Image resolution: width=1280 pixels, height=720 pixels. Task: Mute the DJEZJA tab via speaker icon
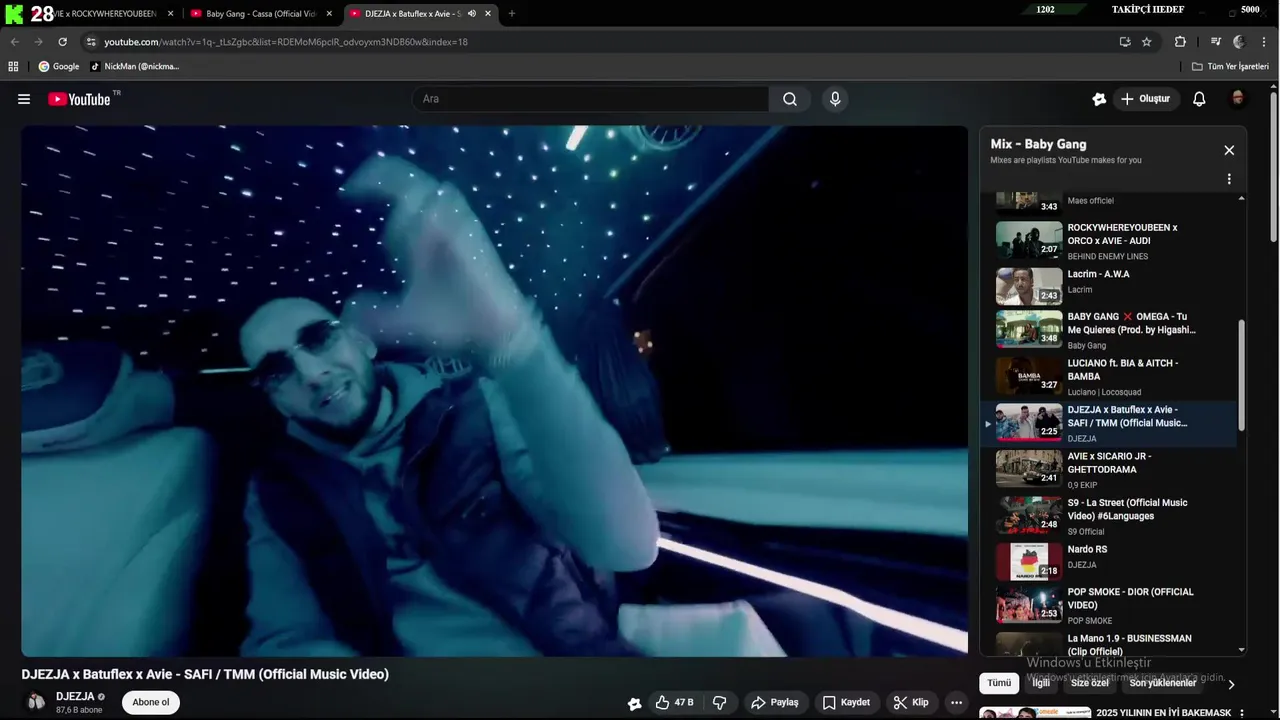[472, 14]
